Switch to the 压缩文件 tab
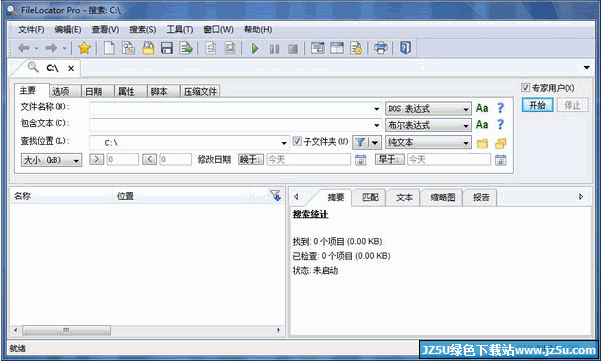 200,91
